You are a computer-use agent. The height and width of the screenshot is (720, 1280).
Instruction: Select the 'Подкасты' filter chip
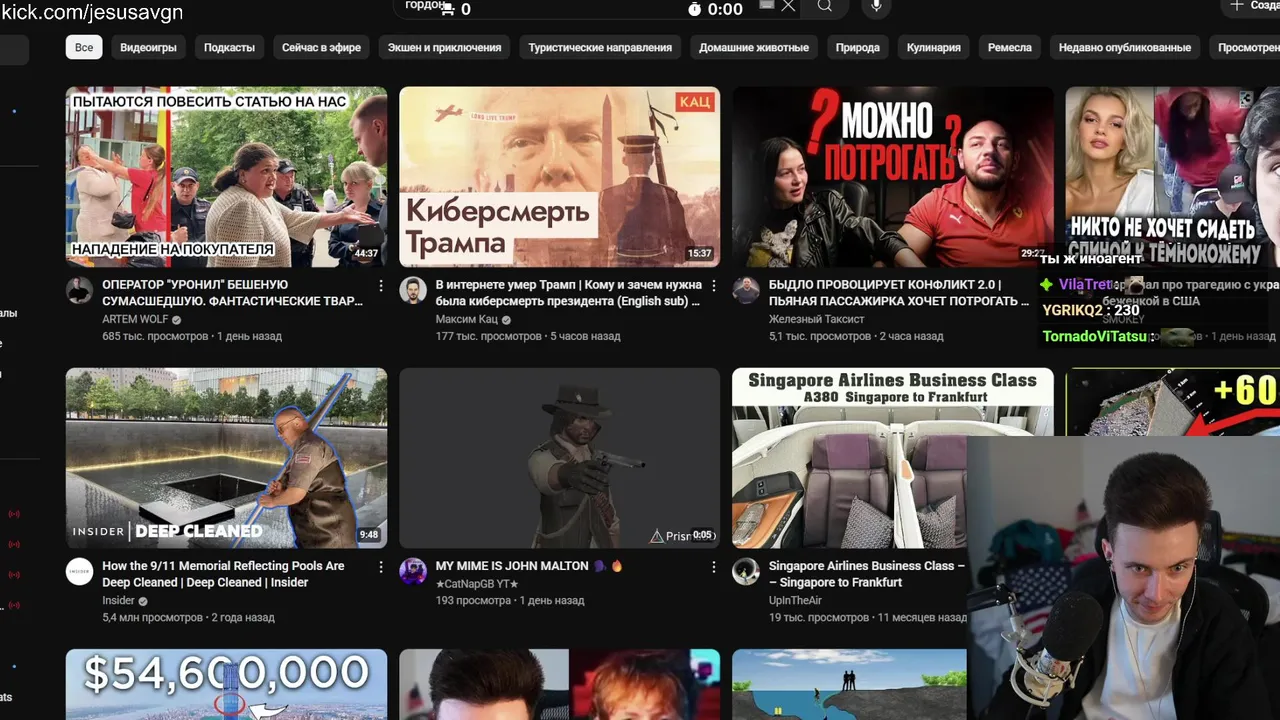(x=229, y=47)
